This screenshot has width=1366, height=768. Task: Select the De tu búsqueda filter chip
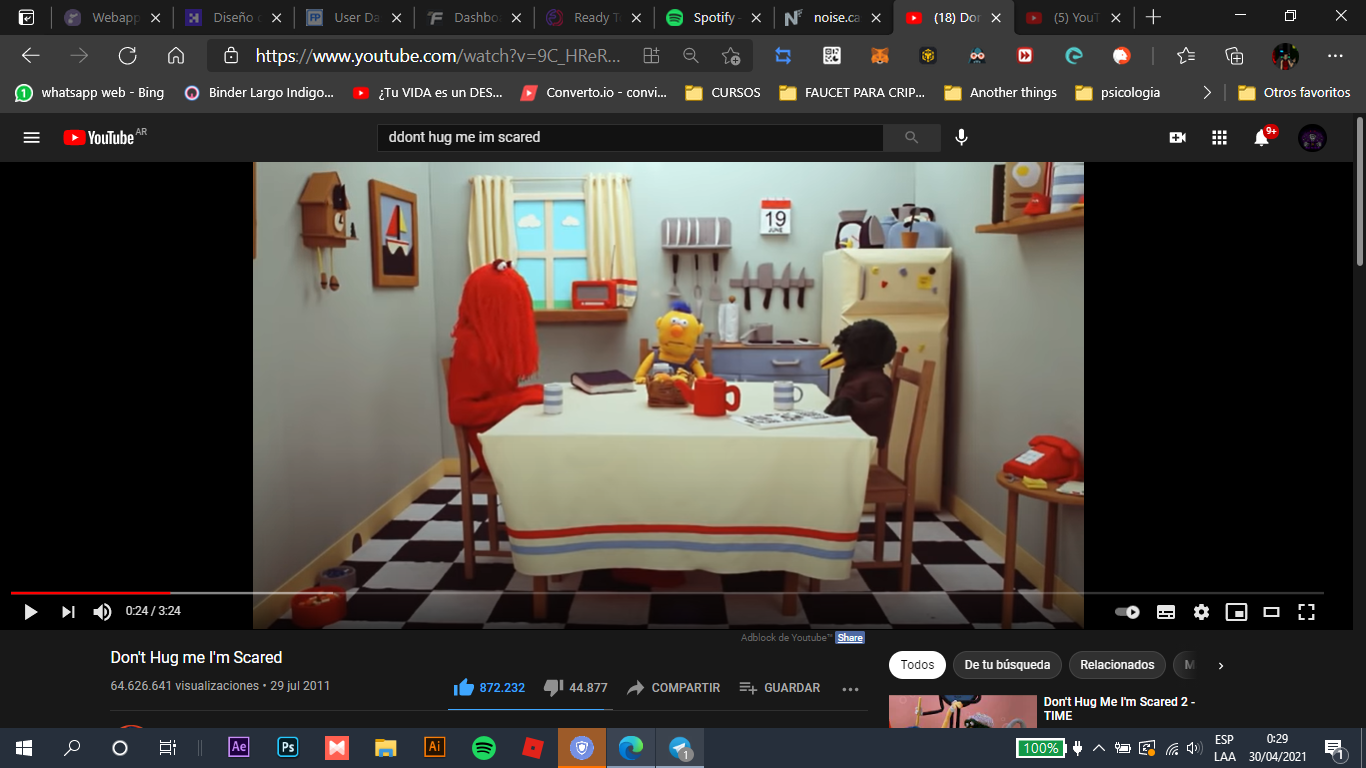(x=1007, y=665)
